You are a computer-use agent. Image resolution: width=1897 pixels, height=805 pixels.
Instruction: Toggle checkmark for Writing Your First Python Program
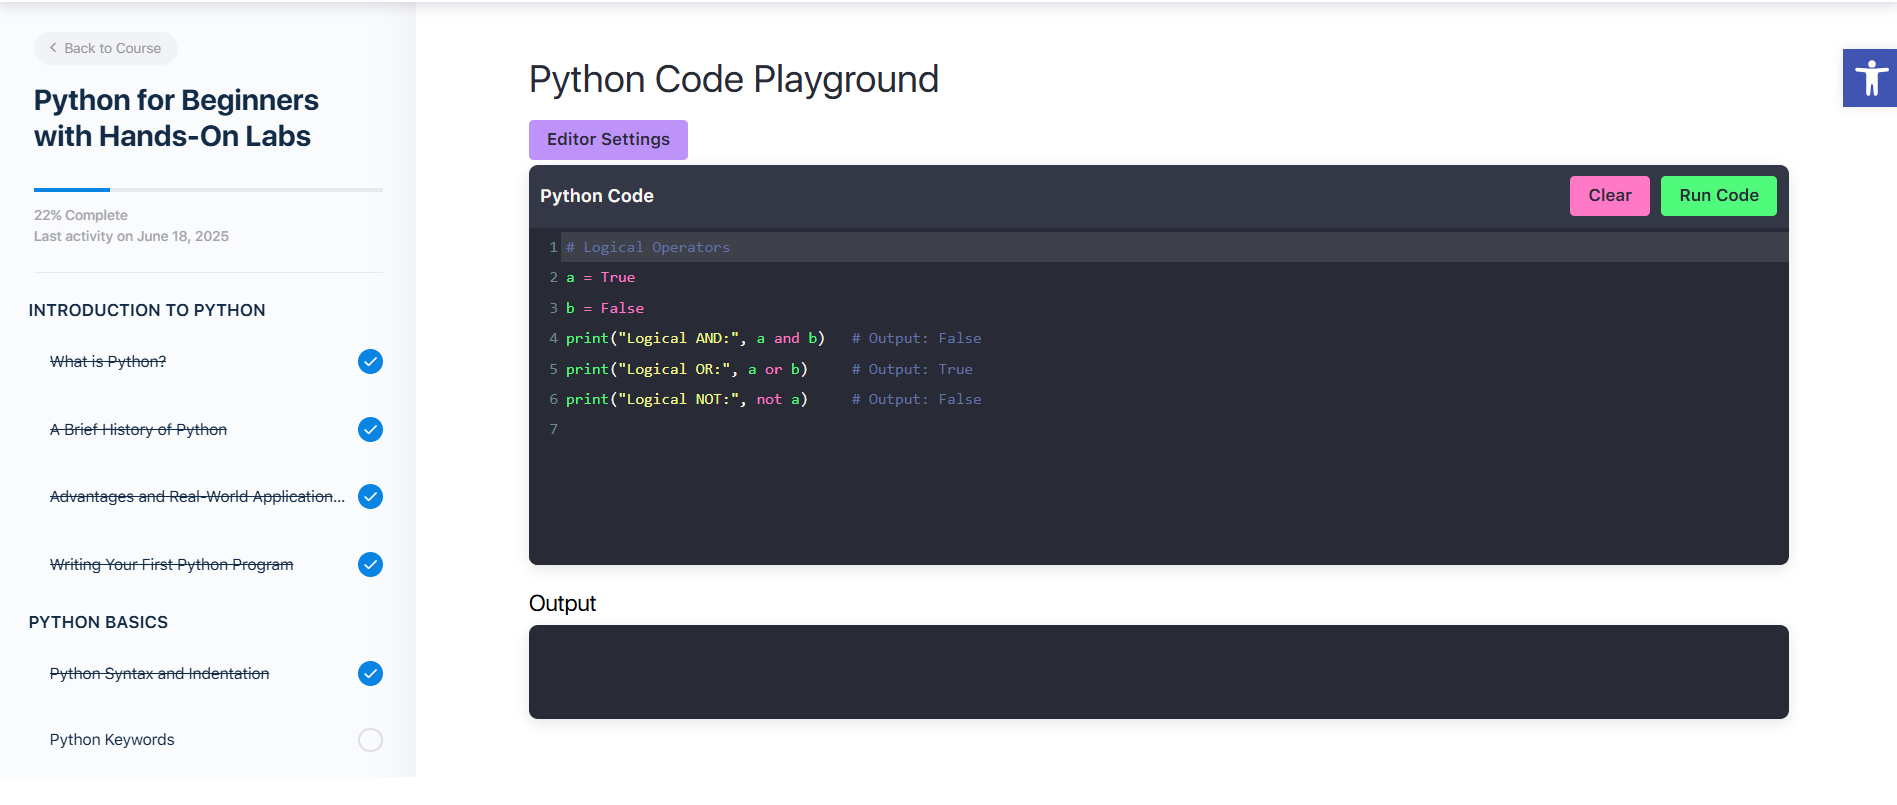tap(370, 565)
